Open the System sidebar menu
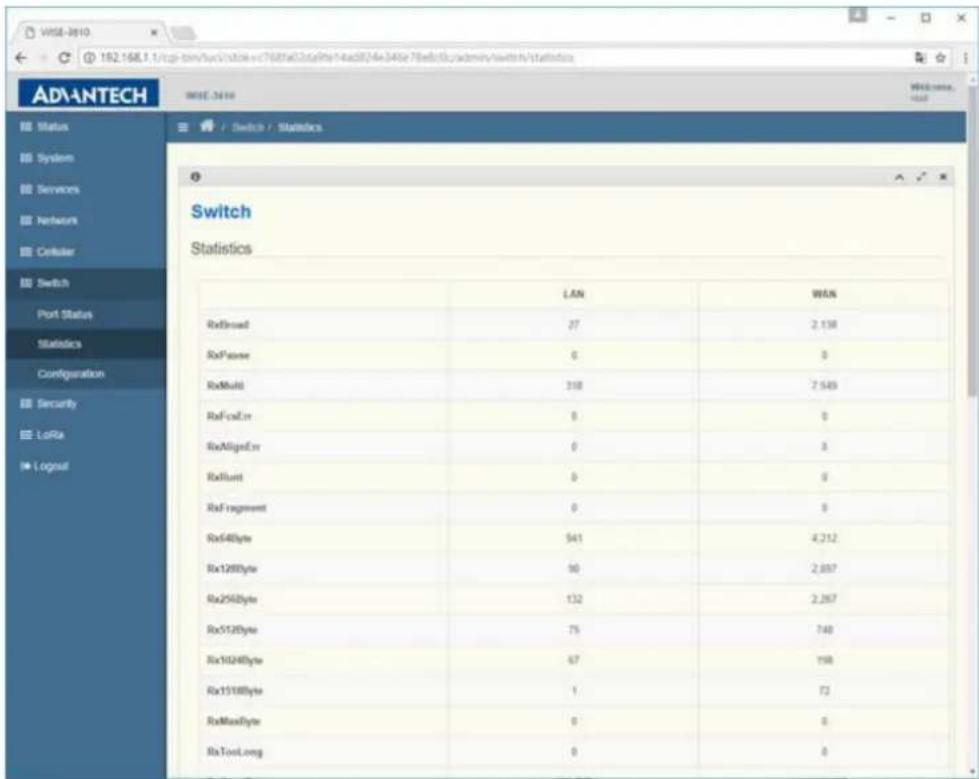This screenshot has height=779, width=979. pos(47,159)
